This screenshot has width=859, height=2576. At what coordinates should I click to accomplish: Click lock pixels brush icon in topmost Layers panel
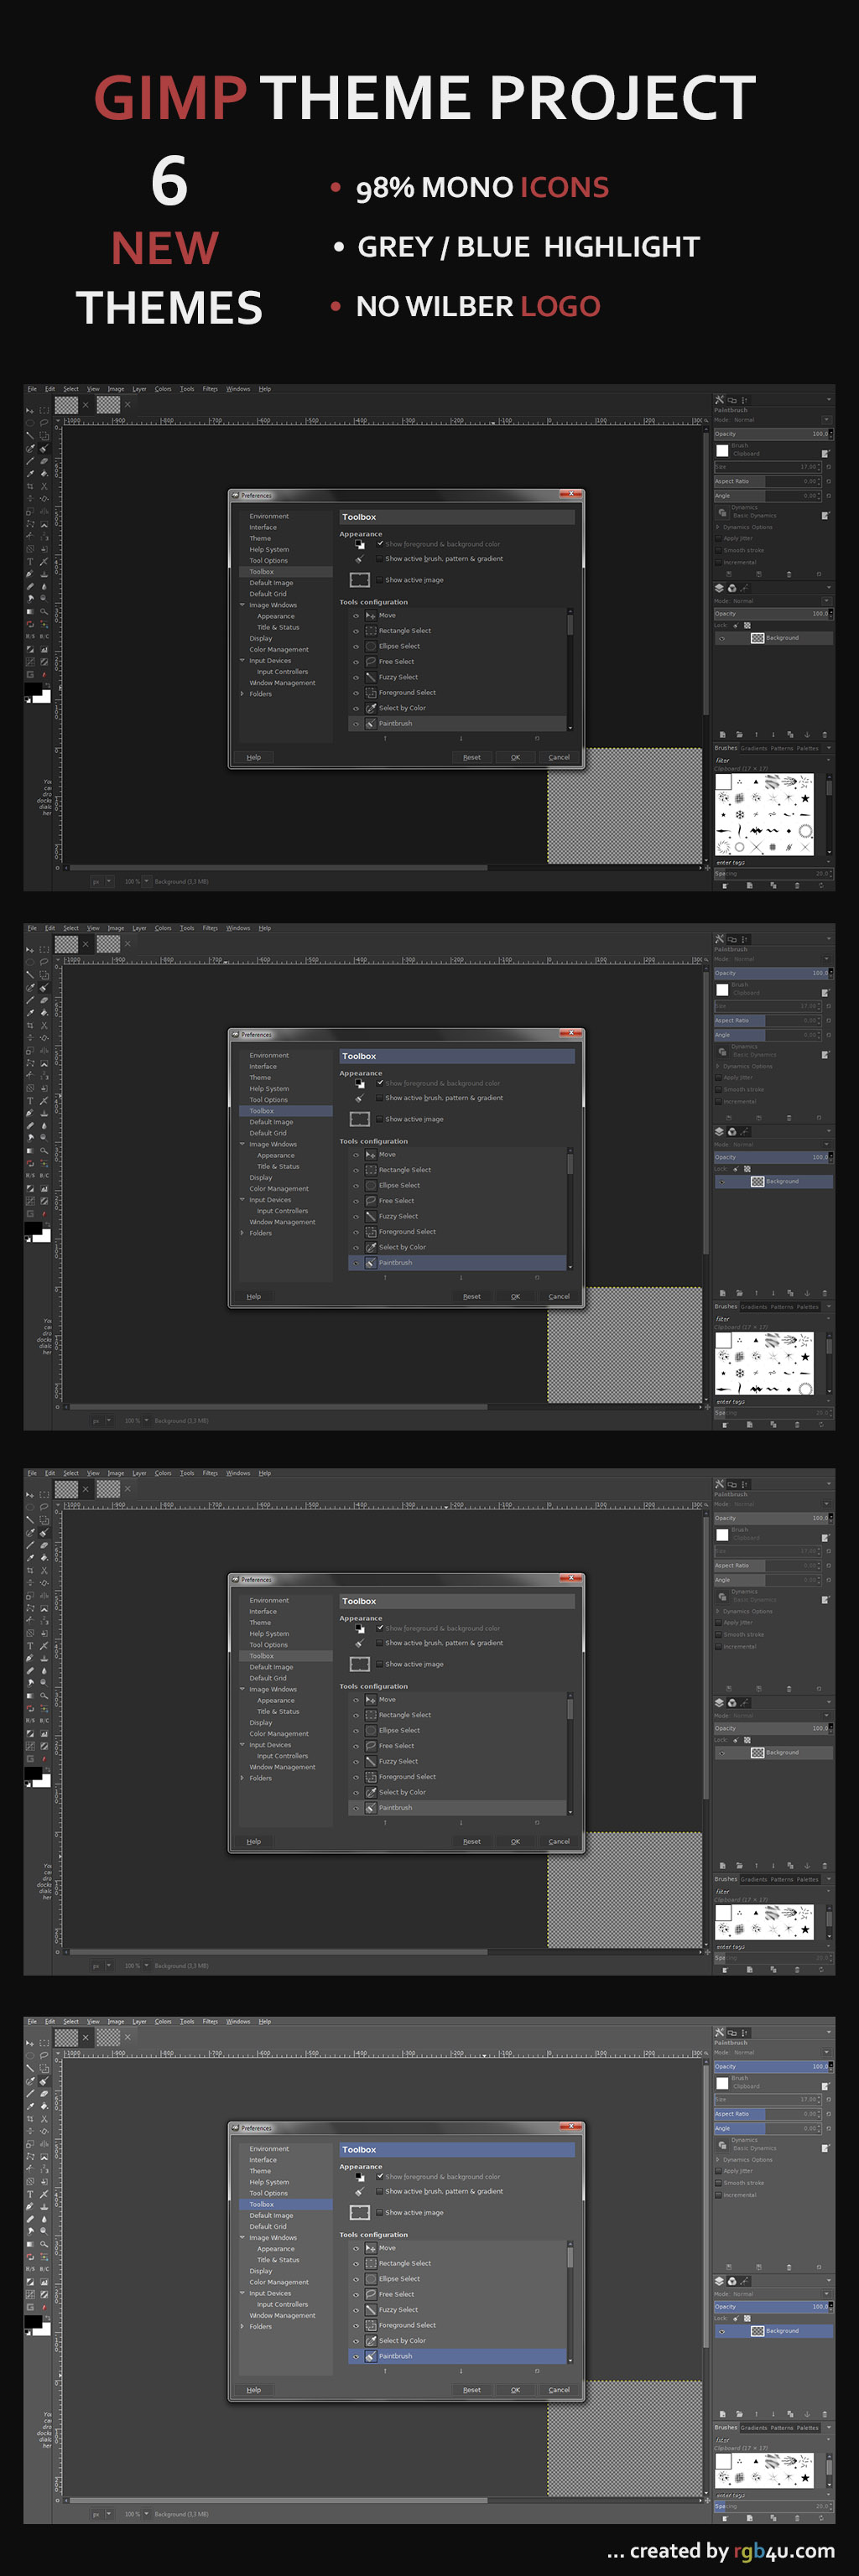pos(736,625)
